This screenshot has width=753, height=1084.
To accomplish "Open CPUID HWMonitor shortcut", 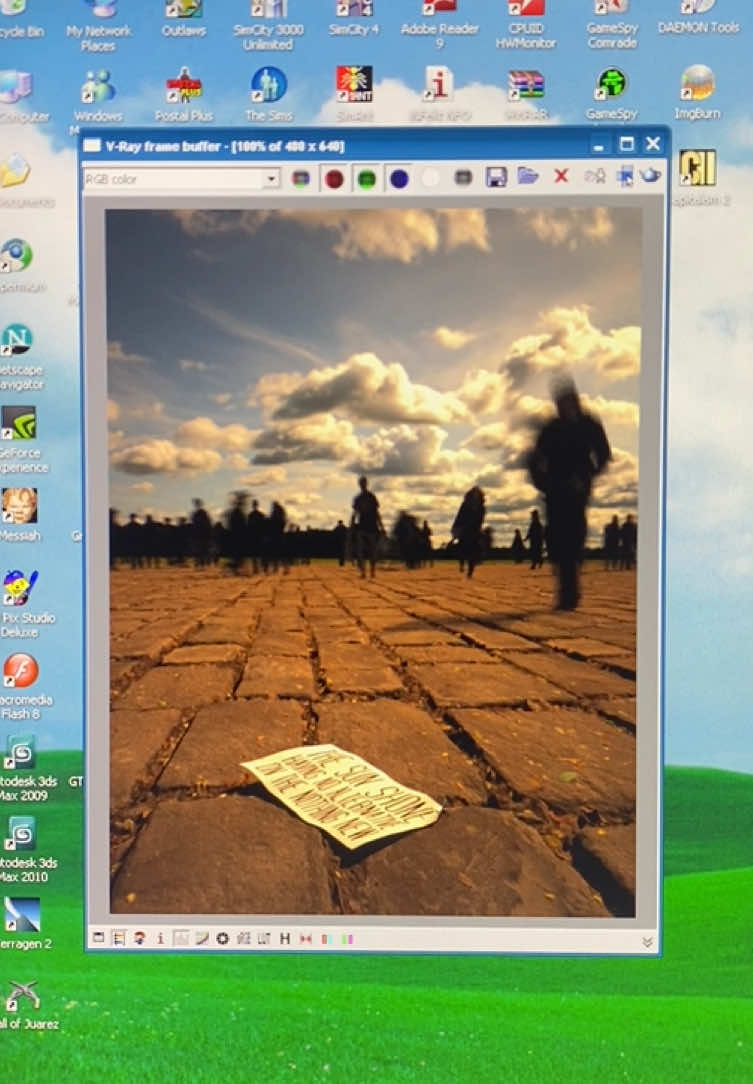I will point(526,26).
